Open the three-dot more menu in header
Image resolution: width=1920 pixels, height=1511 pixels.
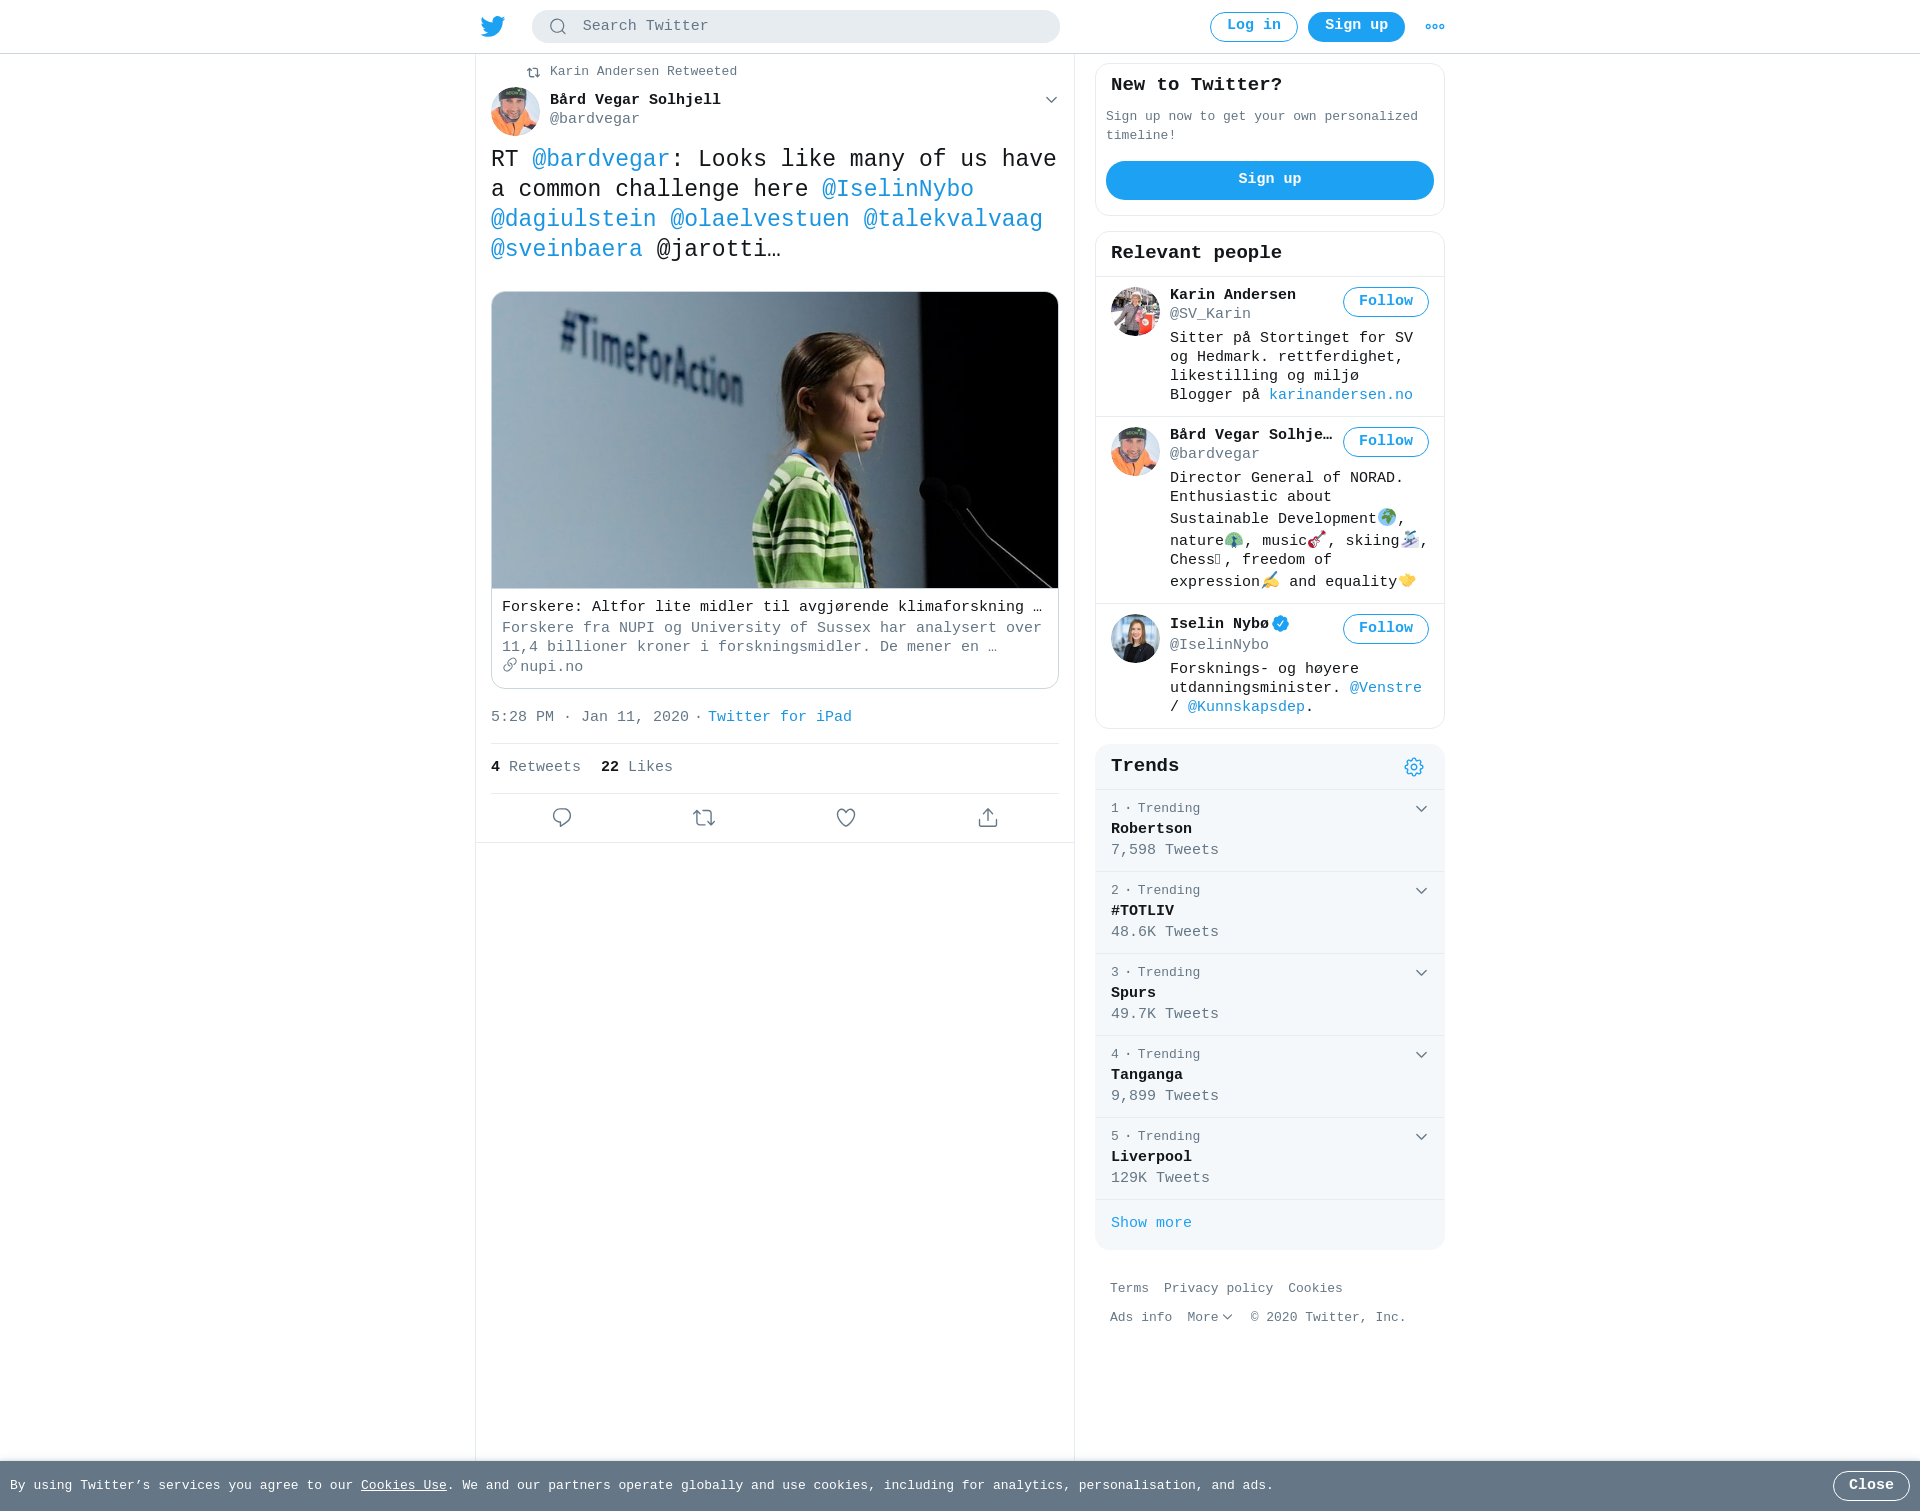[1435, 27]
